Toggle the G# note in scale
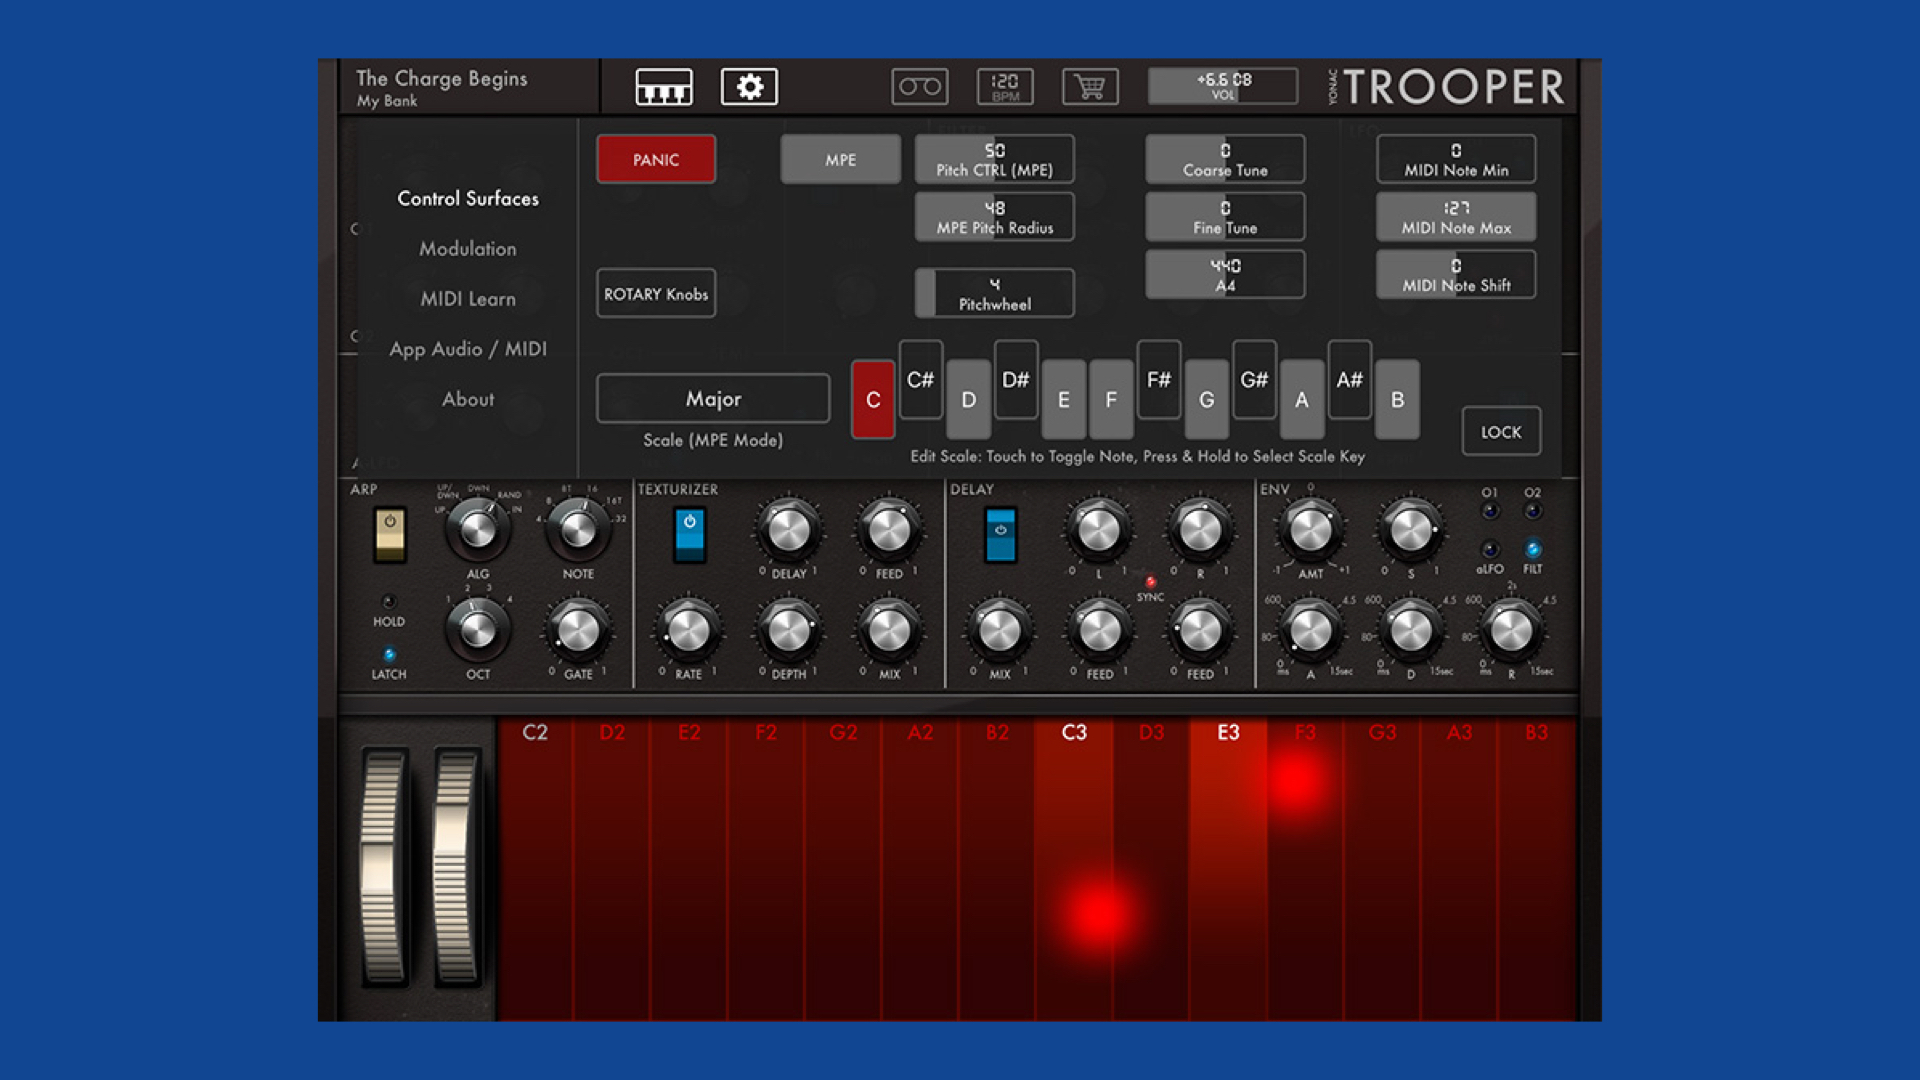 (x=1254, y=379)
